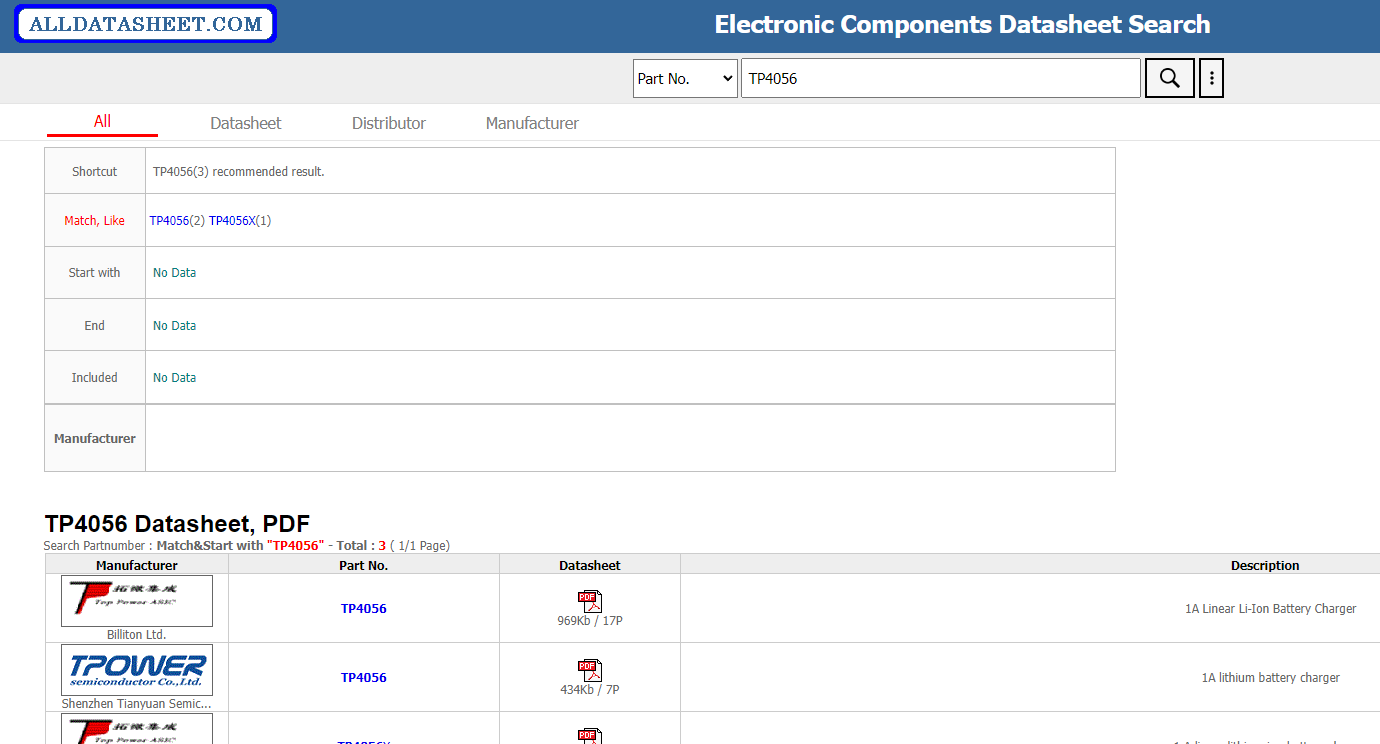This screenshot has width=1380, height=744.
Task: Open the Part No. search type dropdown
Action: [685, 78]
